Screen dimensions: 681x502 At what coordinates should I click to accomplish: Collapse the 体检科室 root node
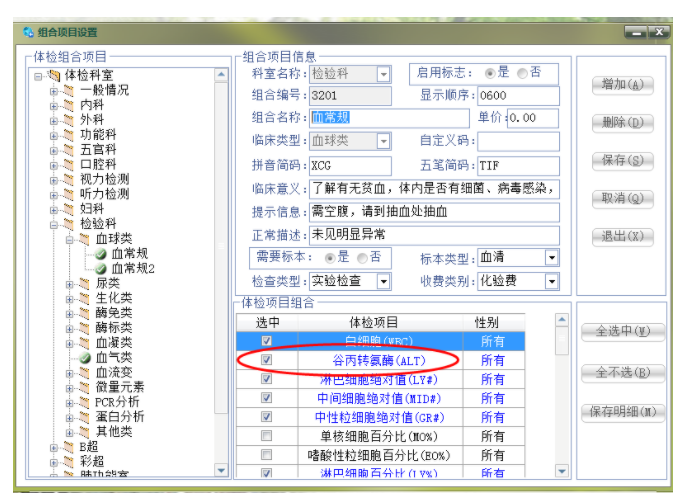(38, 77)
